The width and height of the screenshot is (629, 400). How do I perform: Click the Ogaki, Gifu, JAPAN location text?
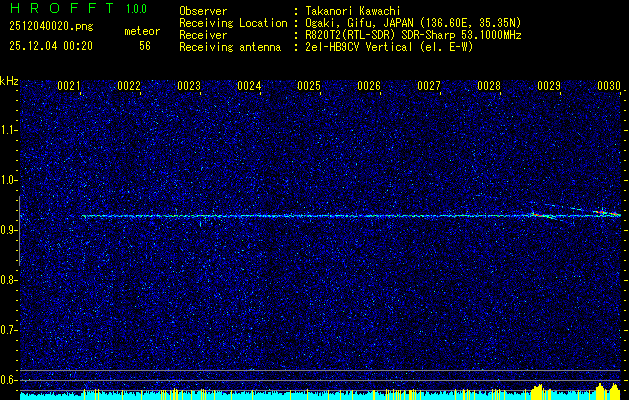[x=414, y=23]
